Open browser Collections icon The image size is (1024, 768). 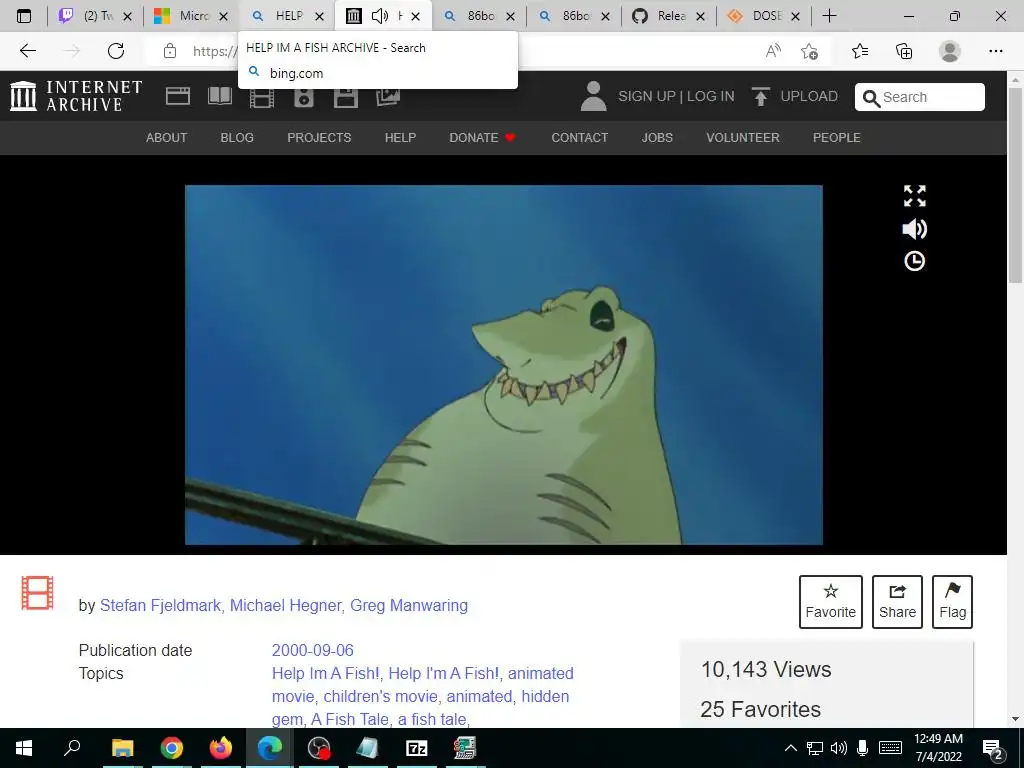click(904, 50)
